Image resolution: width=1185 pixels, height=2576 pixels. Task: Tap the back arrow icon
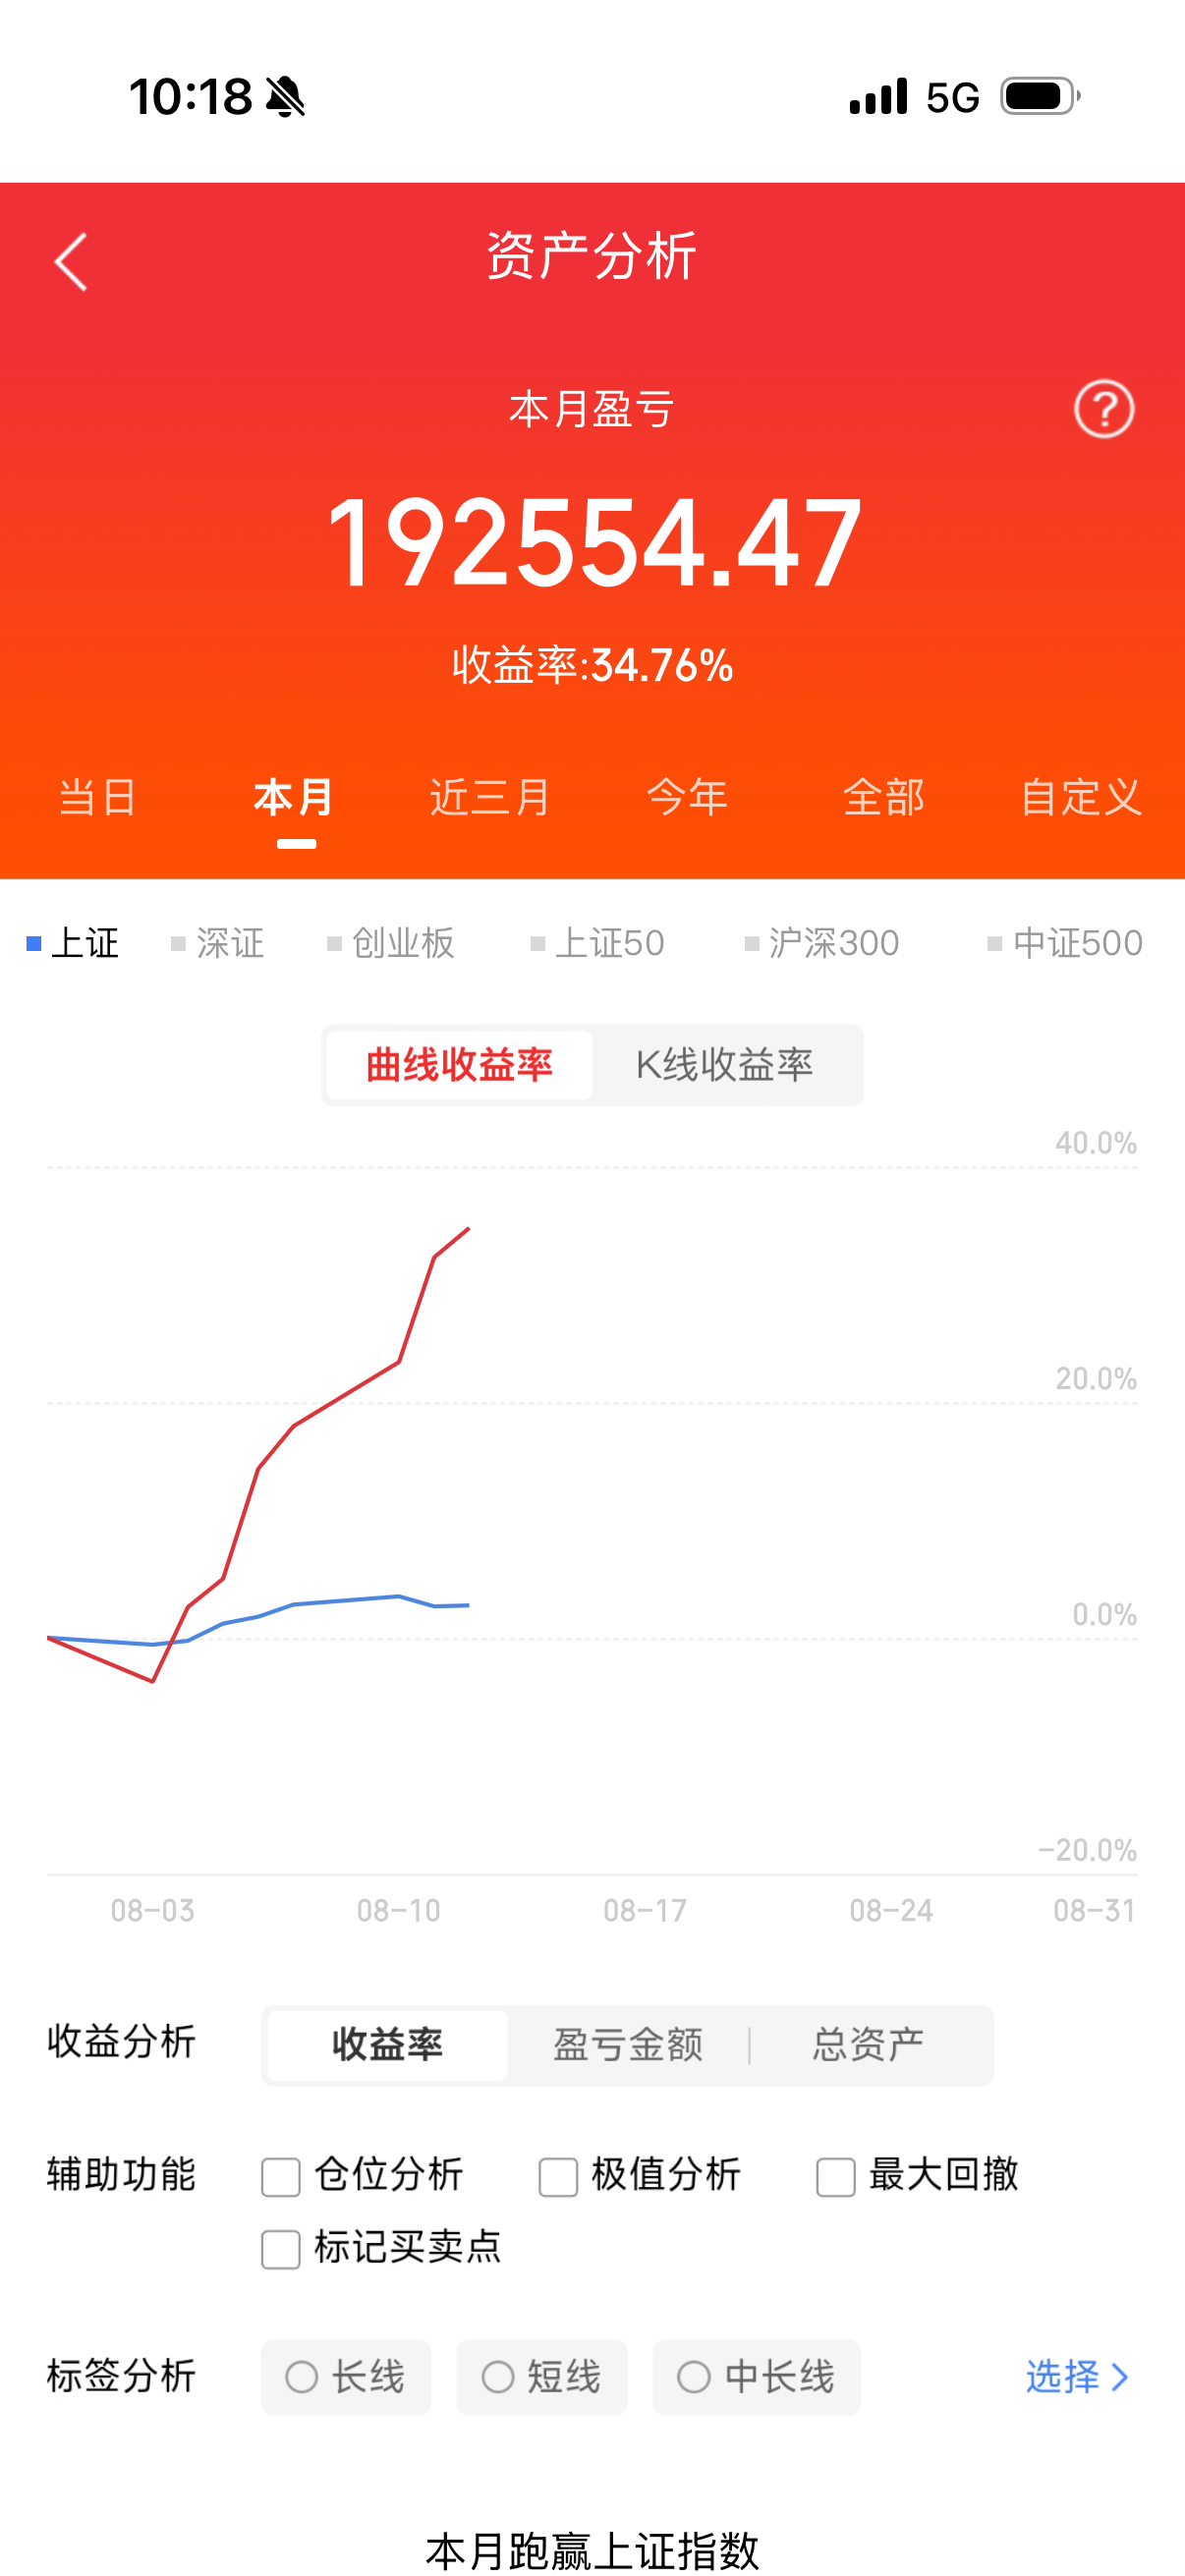click(71, 262)
